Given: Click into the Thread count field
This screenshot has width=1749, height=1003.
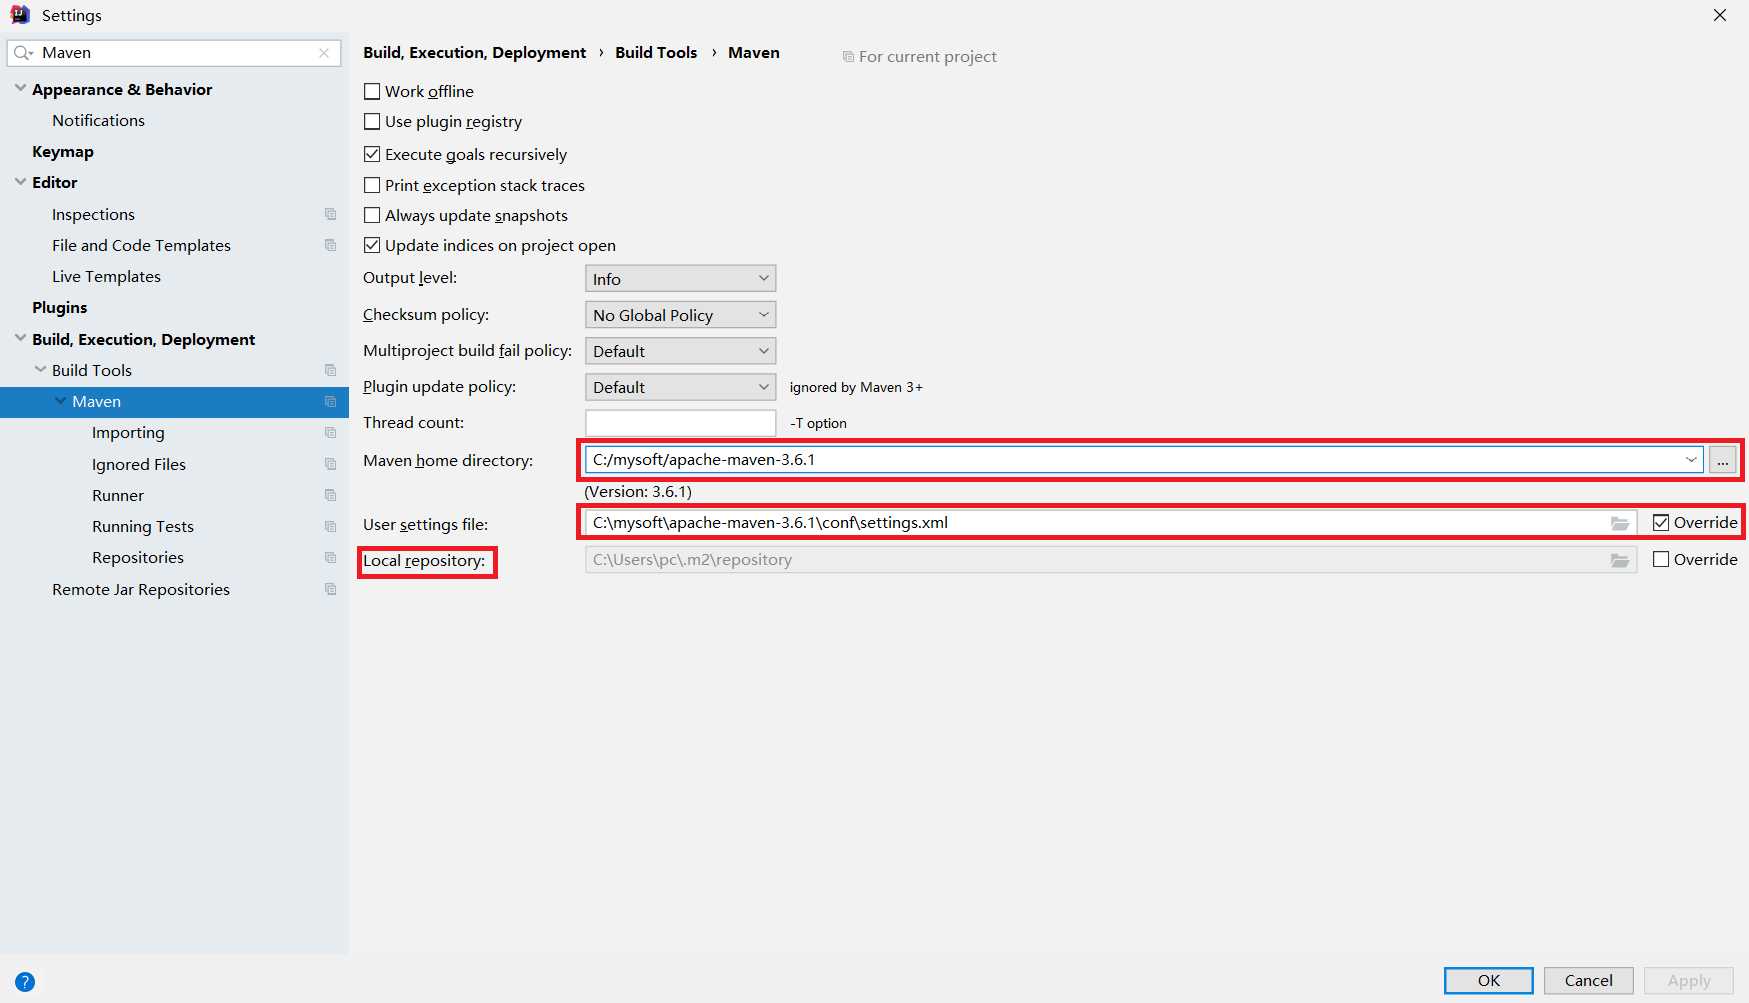Looking at the screenshot, I should (680, 423).
